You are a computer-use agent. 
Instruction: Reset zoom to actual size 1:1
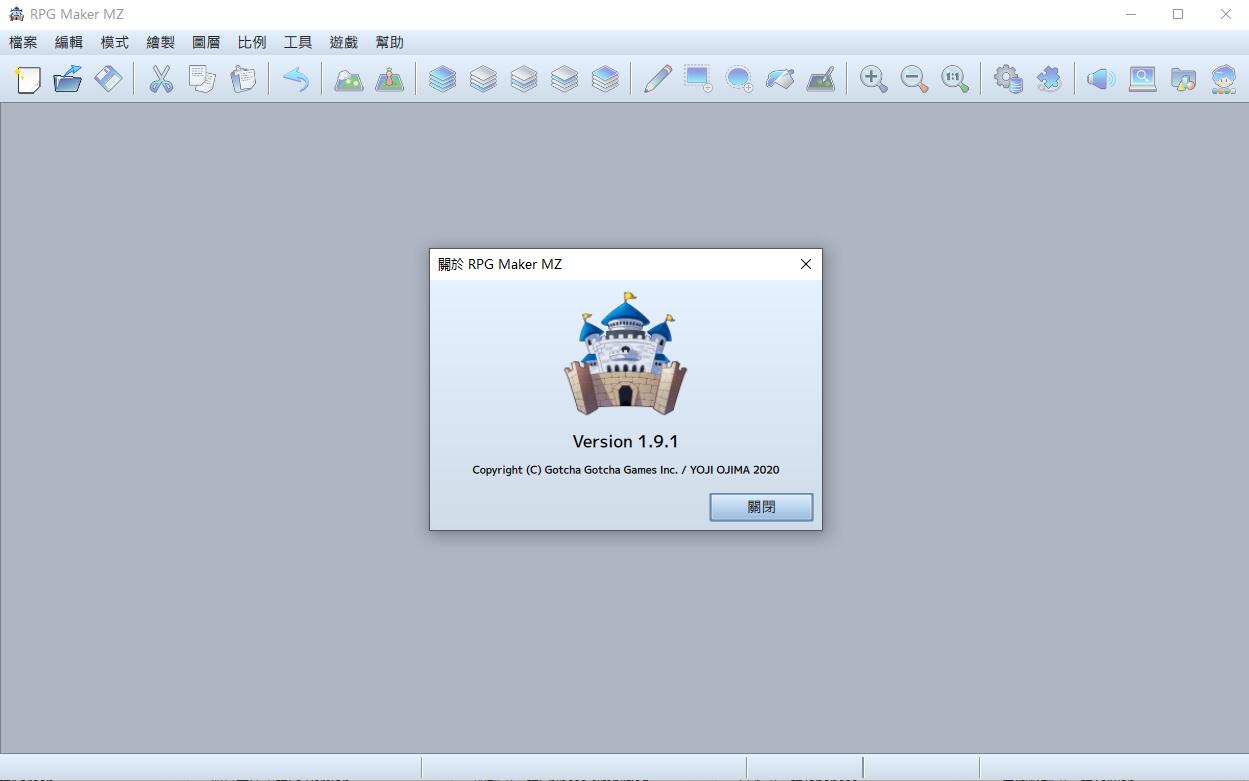point(955,79)
